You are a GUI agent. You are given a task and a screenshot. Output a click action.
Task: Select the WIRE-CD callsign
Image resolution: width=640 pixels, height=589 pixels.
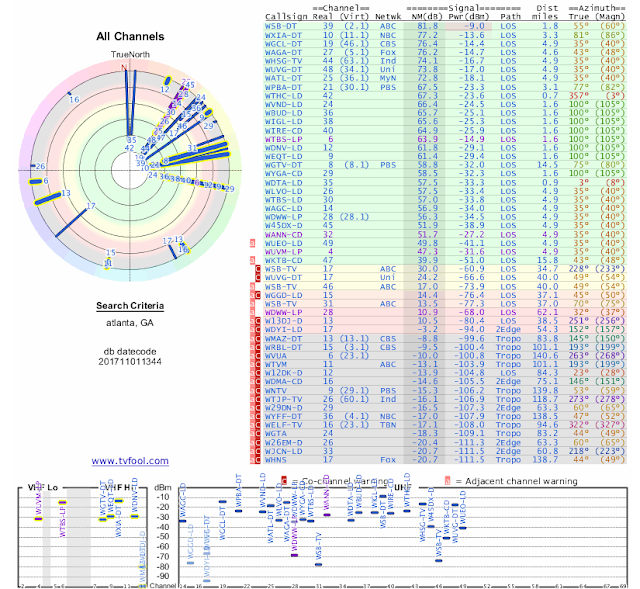(x=283, y=131)
